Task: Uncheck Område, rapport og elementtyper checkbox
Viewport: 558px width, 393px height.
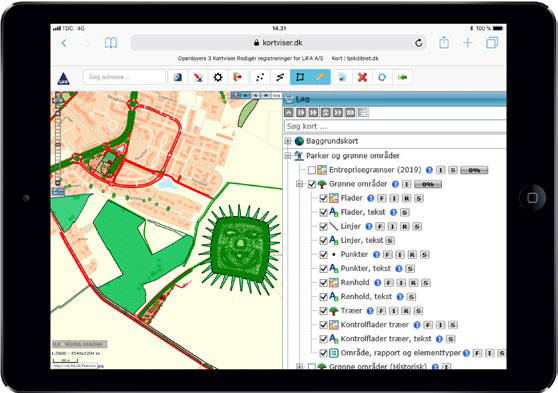Action: (323, 353)
